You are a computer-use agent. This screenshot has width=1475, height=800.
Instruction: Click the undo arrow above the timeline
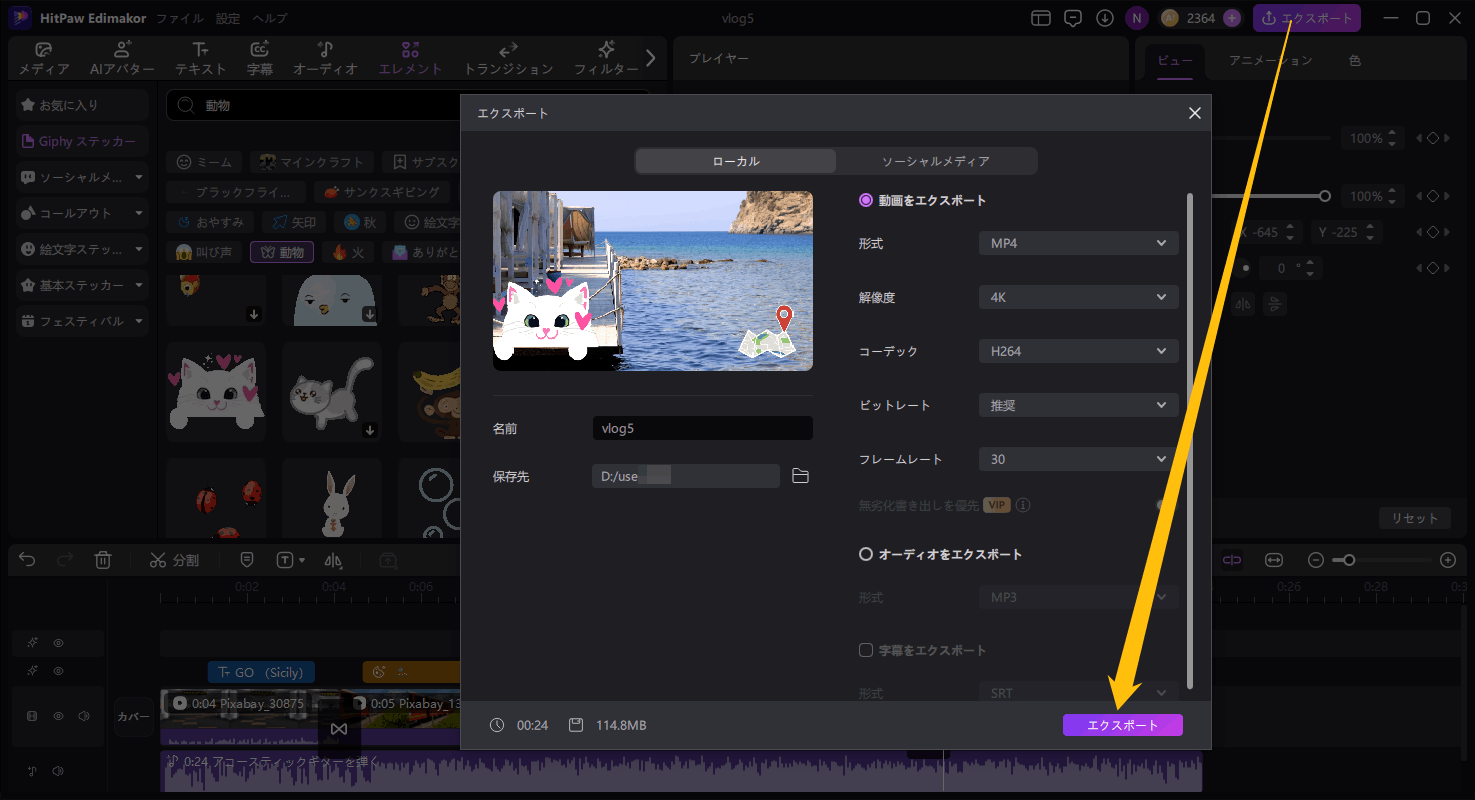pos(26,560)
